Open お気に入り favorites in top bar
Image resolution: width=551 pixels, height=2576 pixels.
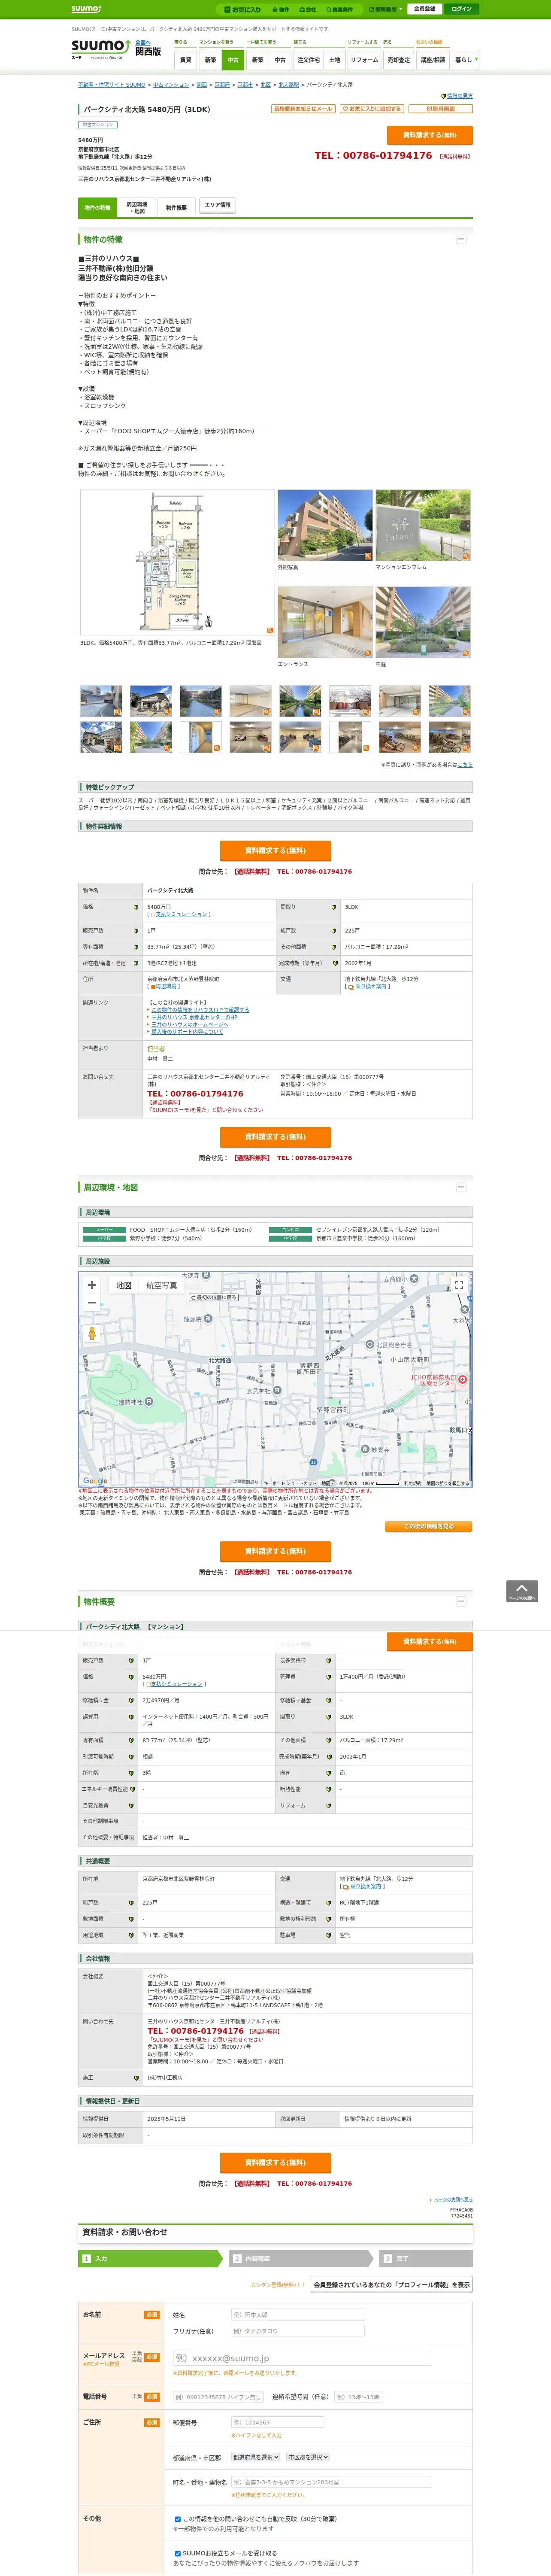pyautogui.click(x=243, y=9)
